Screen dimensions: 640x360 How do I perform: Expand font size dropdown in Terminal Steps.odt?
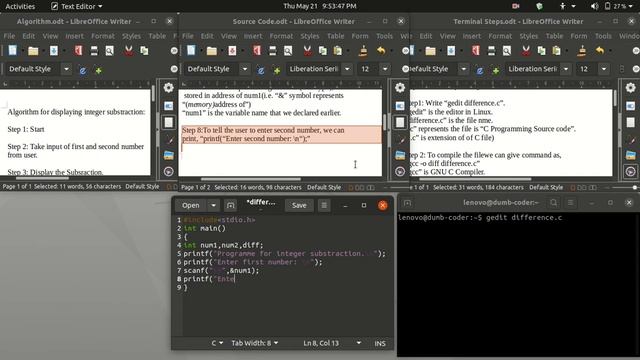click(x=604, y=69)
